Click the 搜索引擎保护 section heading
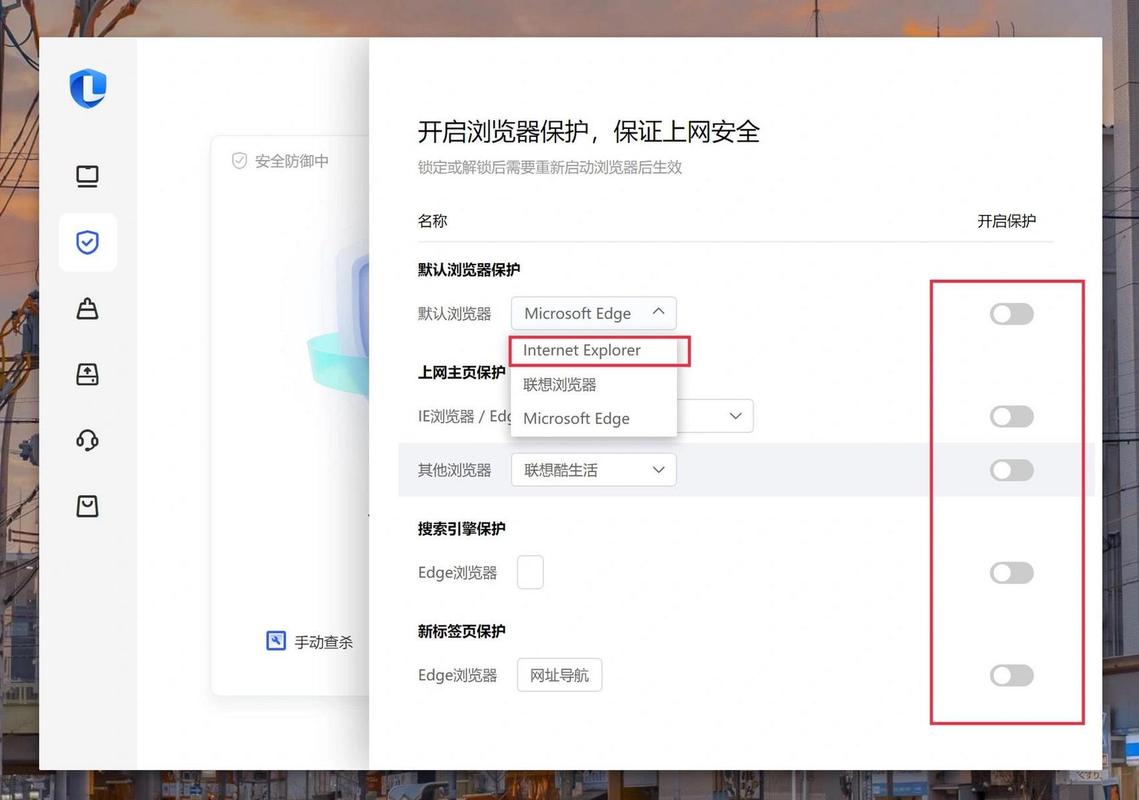The height and width of the screenshot is (800, 1139). coord(461,528)
